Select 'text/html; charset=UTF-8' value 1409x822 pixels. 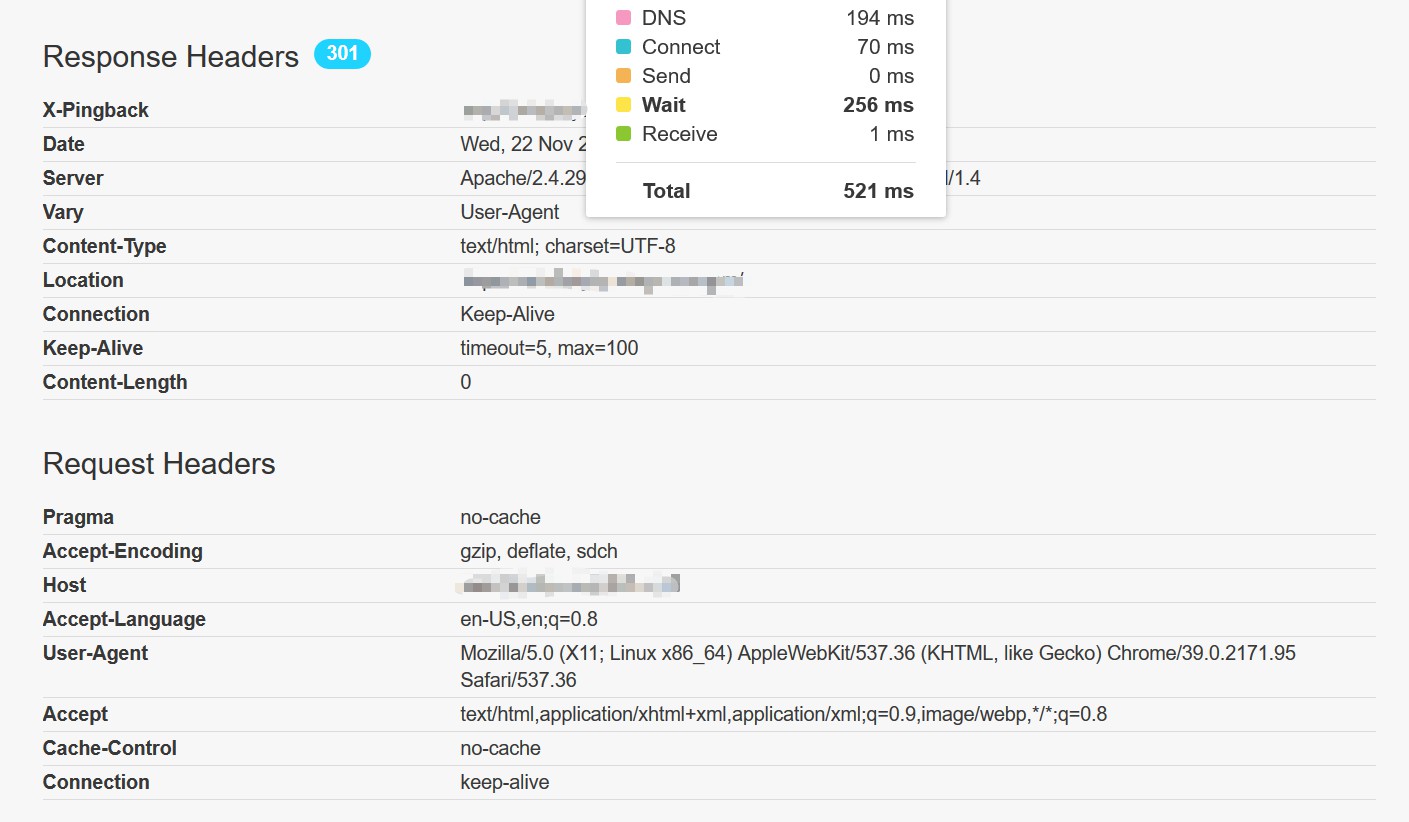568,246
